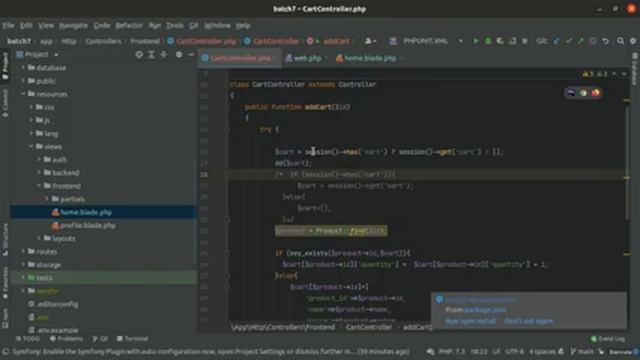640x360 pixels.
Task: Open the Refactor menu
Action: click(x=129, y=25)
